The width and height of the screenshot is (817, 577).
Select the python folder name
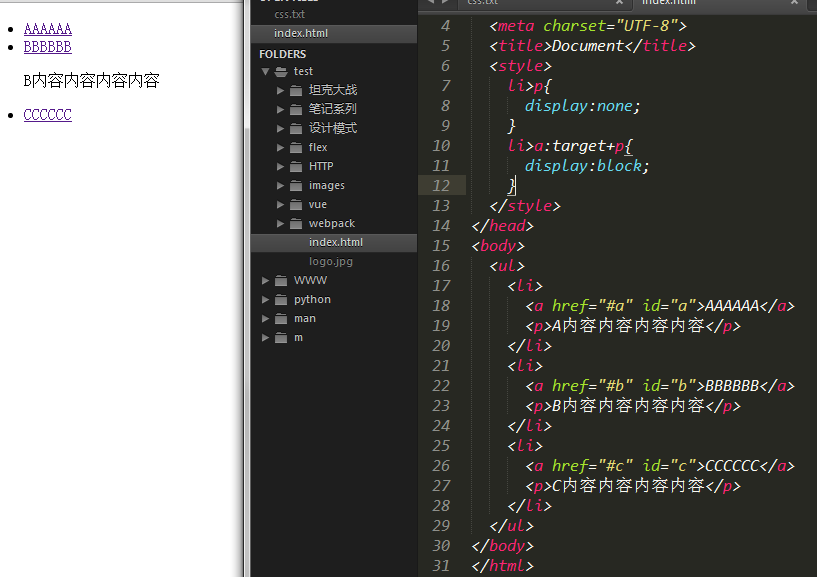click(x=312, y=300)
